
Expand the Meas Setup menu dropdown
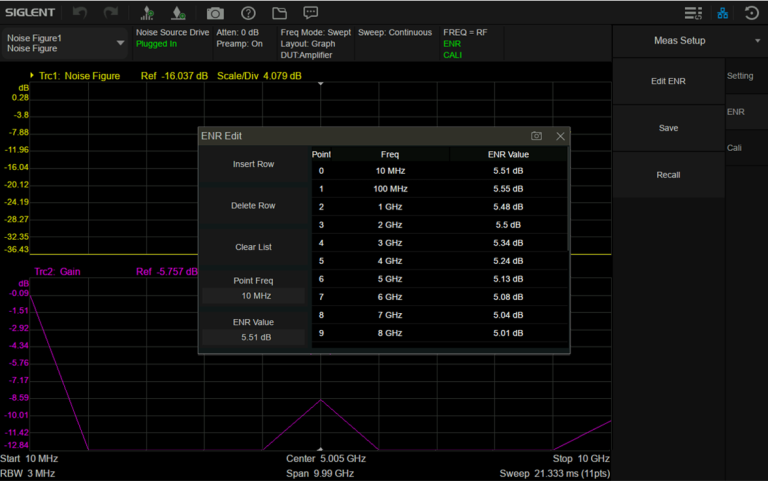tap(757, 41)
